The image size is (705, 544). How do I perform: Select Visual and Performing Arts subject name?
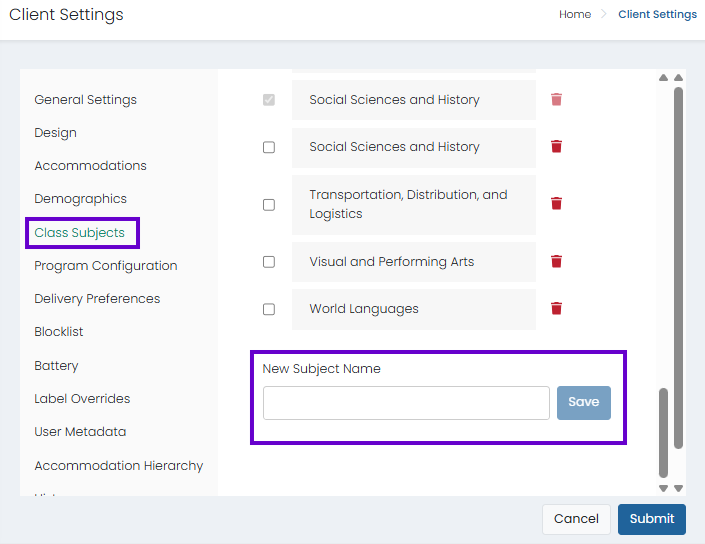click(x=414, y=262)
